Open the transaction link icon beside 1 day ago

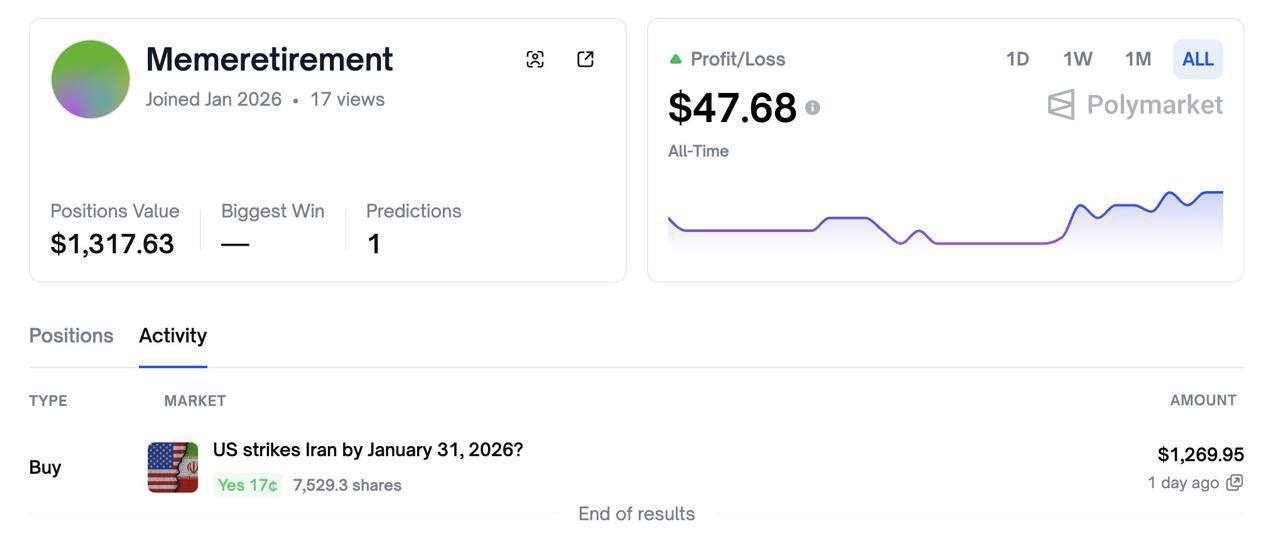coord(1235,483)
